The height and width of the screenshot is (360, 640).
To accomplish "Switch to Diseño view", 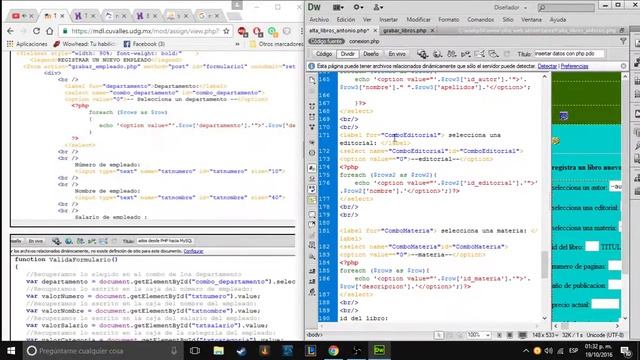I will click(x=371, y=54).
